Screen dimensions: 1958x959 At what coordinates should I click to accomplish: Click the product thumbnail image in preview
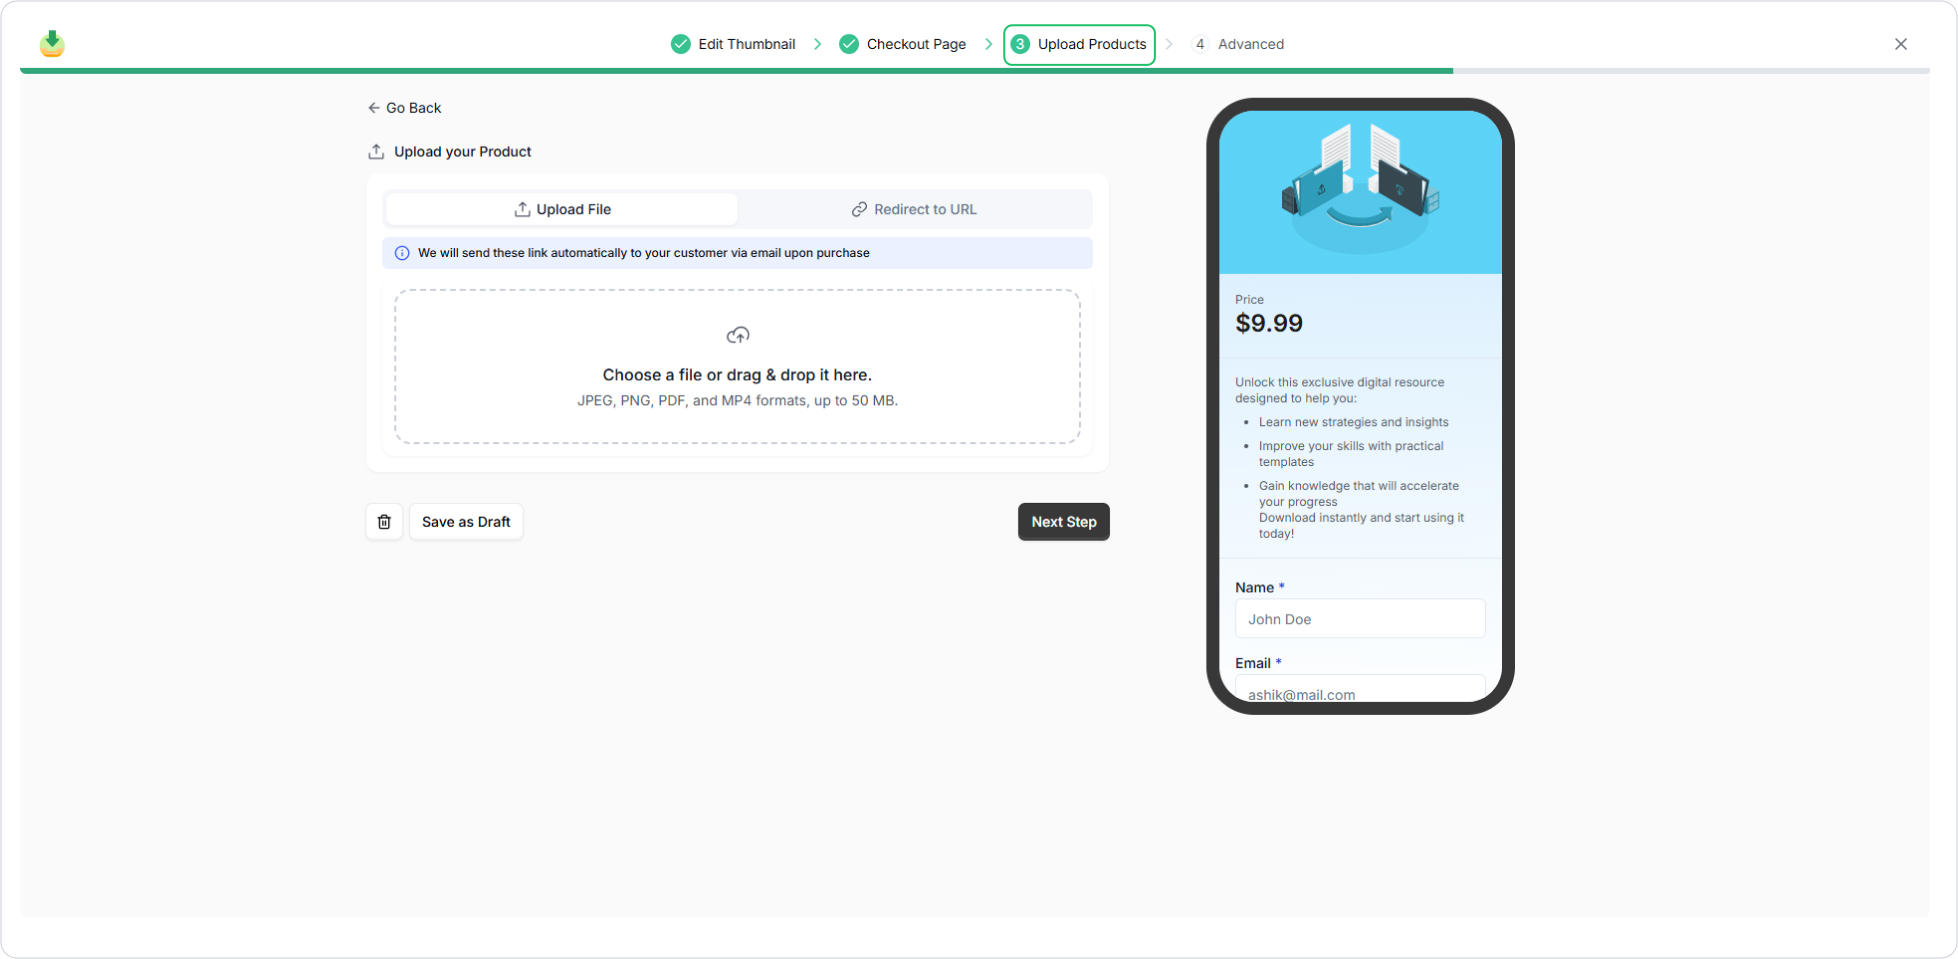tap(1359, 191)
